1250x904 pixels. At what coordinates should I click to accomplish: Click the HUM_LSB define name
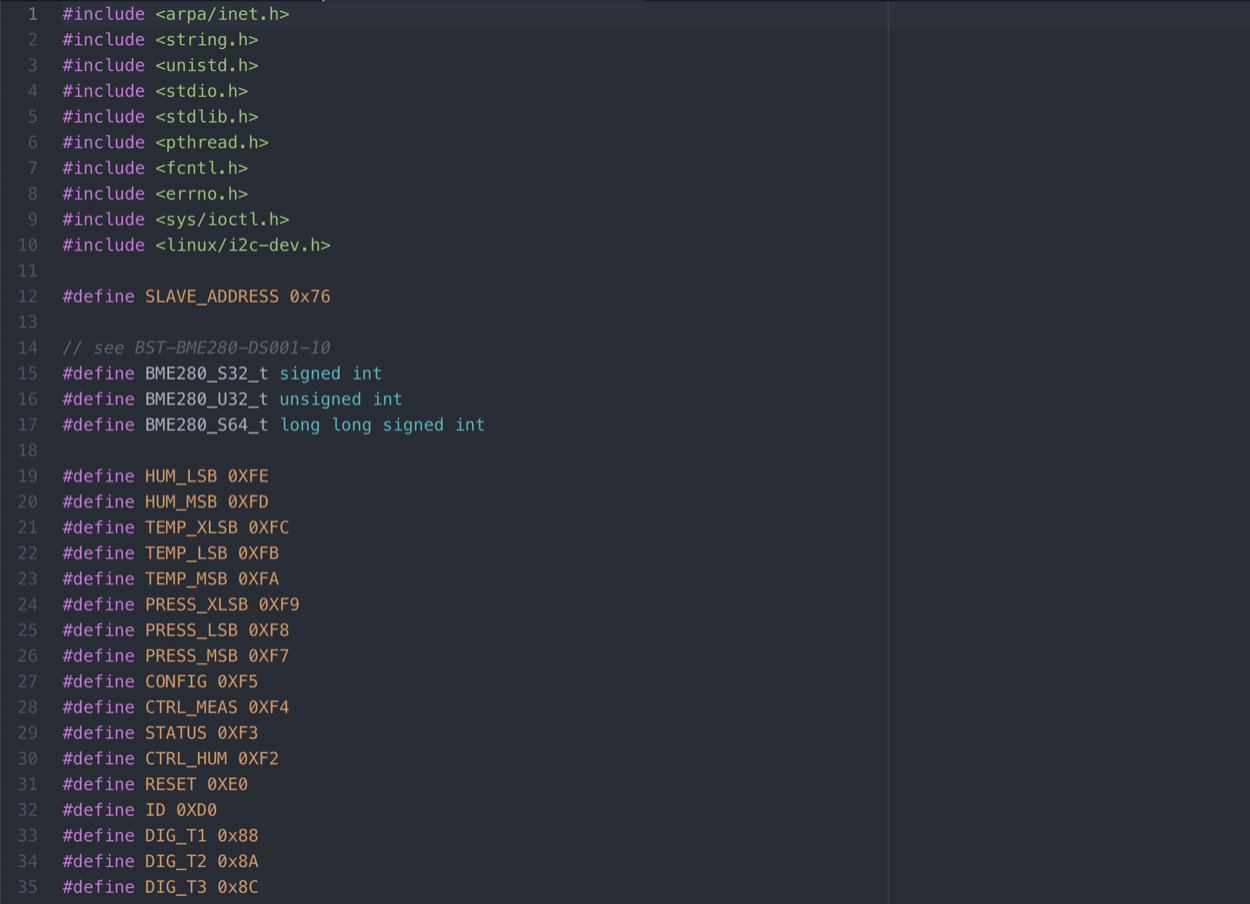click(x=180, y=476)
